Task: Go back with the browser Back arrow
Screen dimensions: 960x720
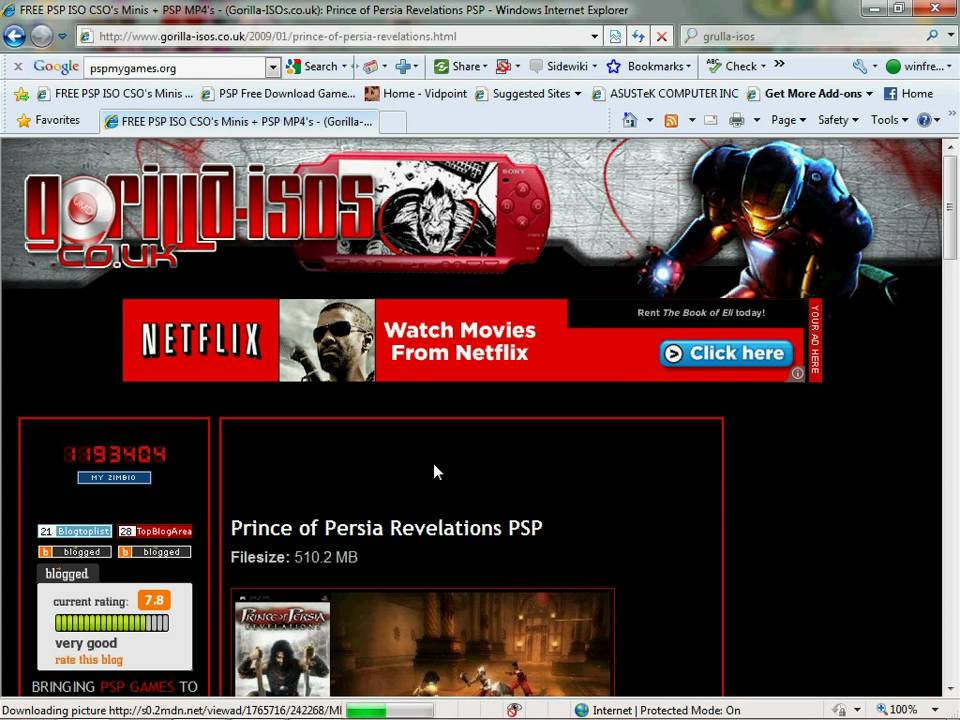Action: coord(14,36)
